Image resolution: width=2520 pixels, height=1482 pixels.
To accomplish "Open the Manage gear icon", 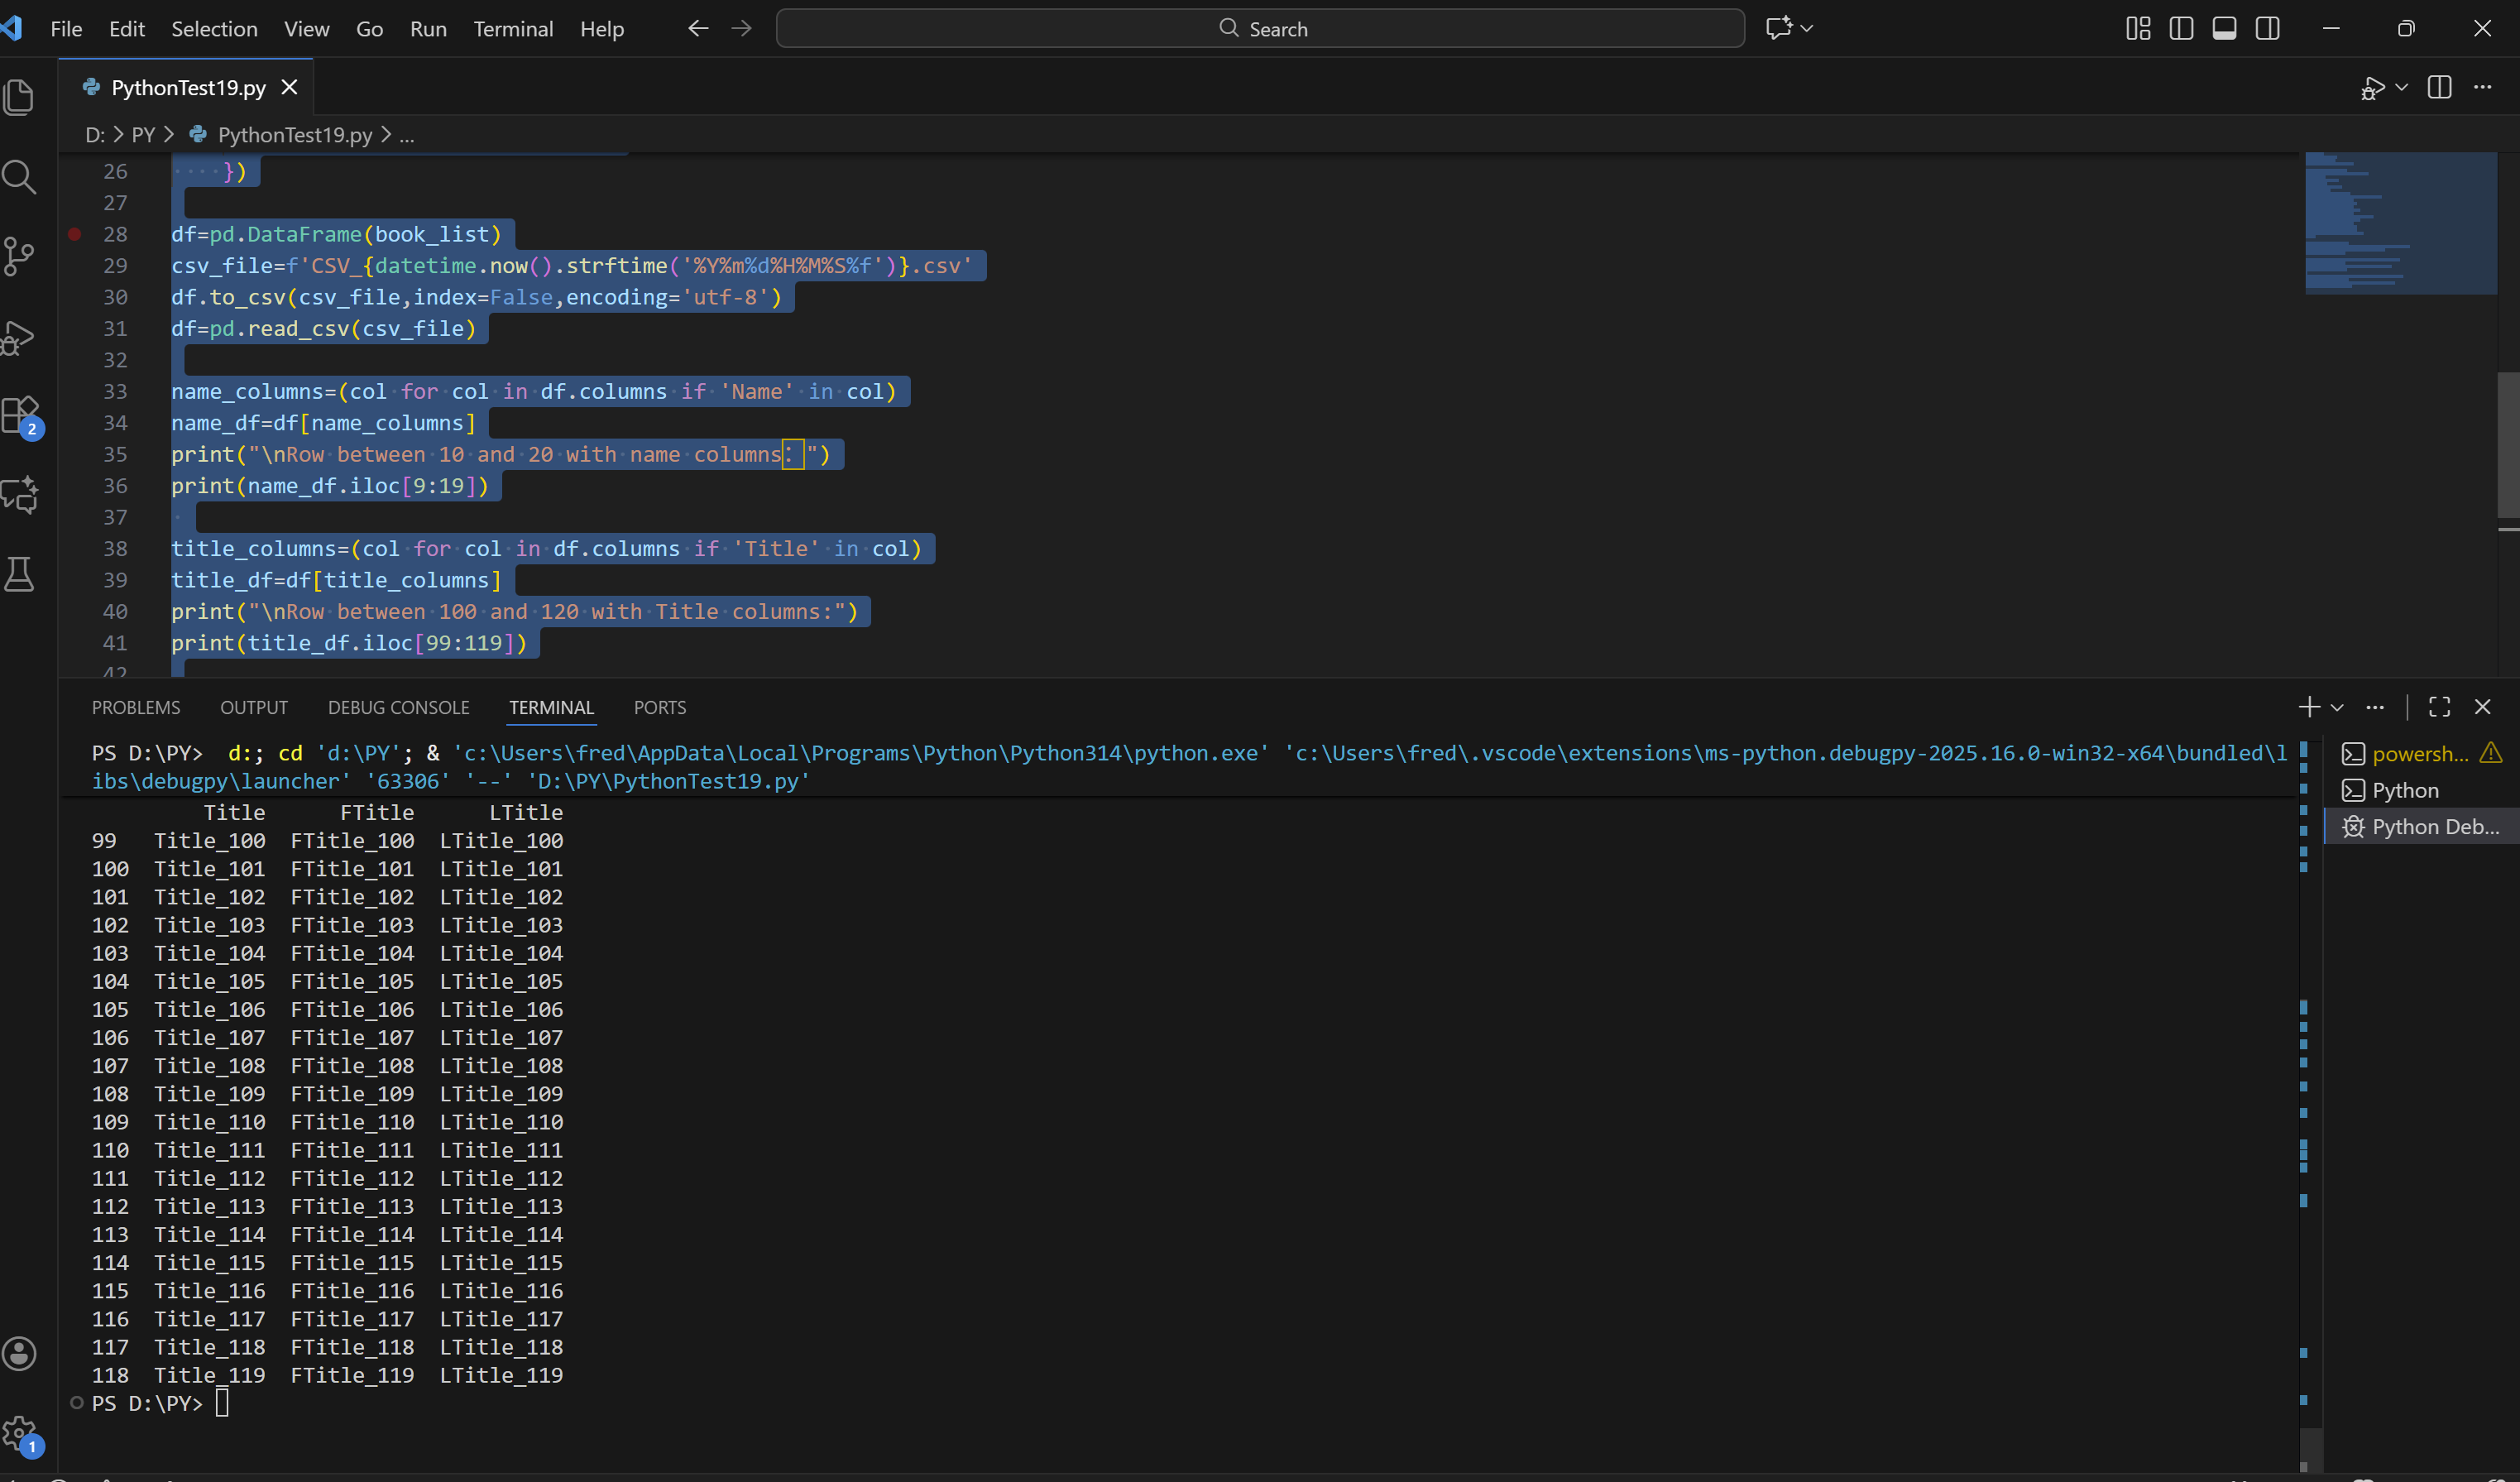I will 19,1434.
